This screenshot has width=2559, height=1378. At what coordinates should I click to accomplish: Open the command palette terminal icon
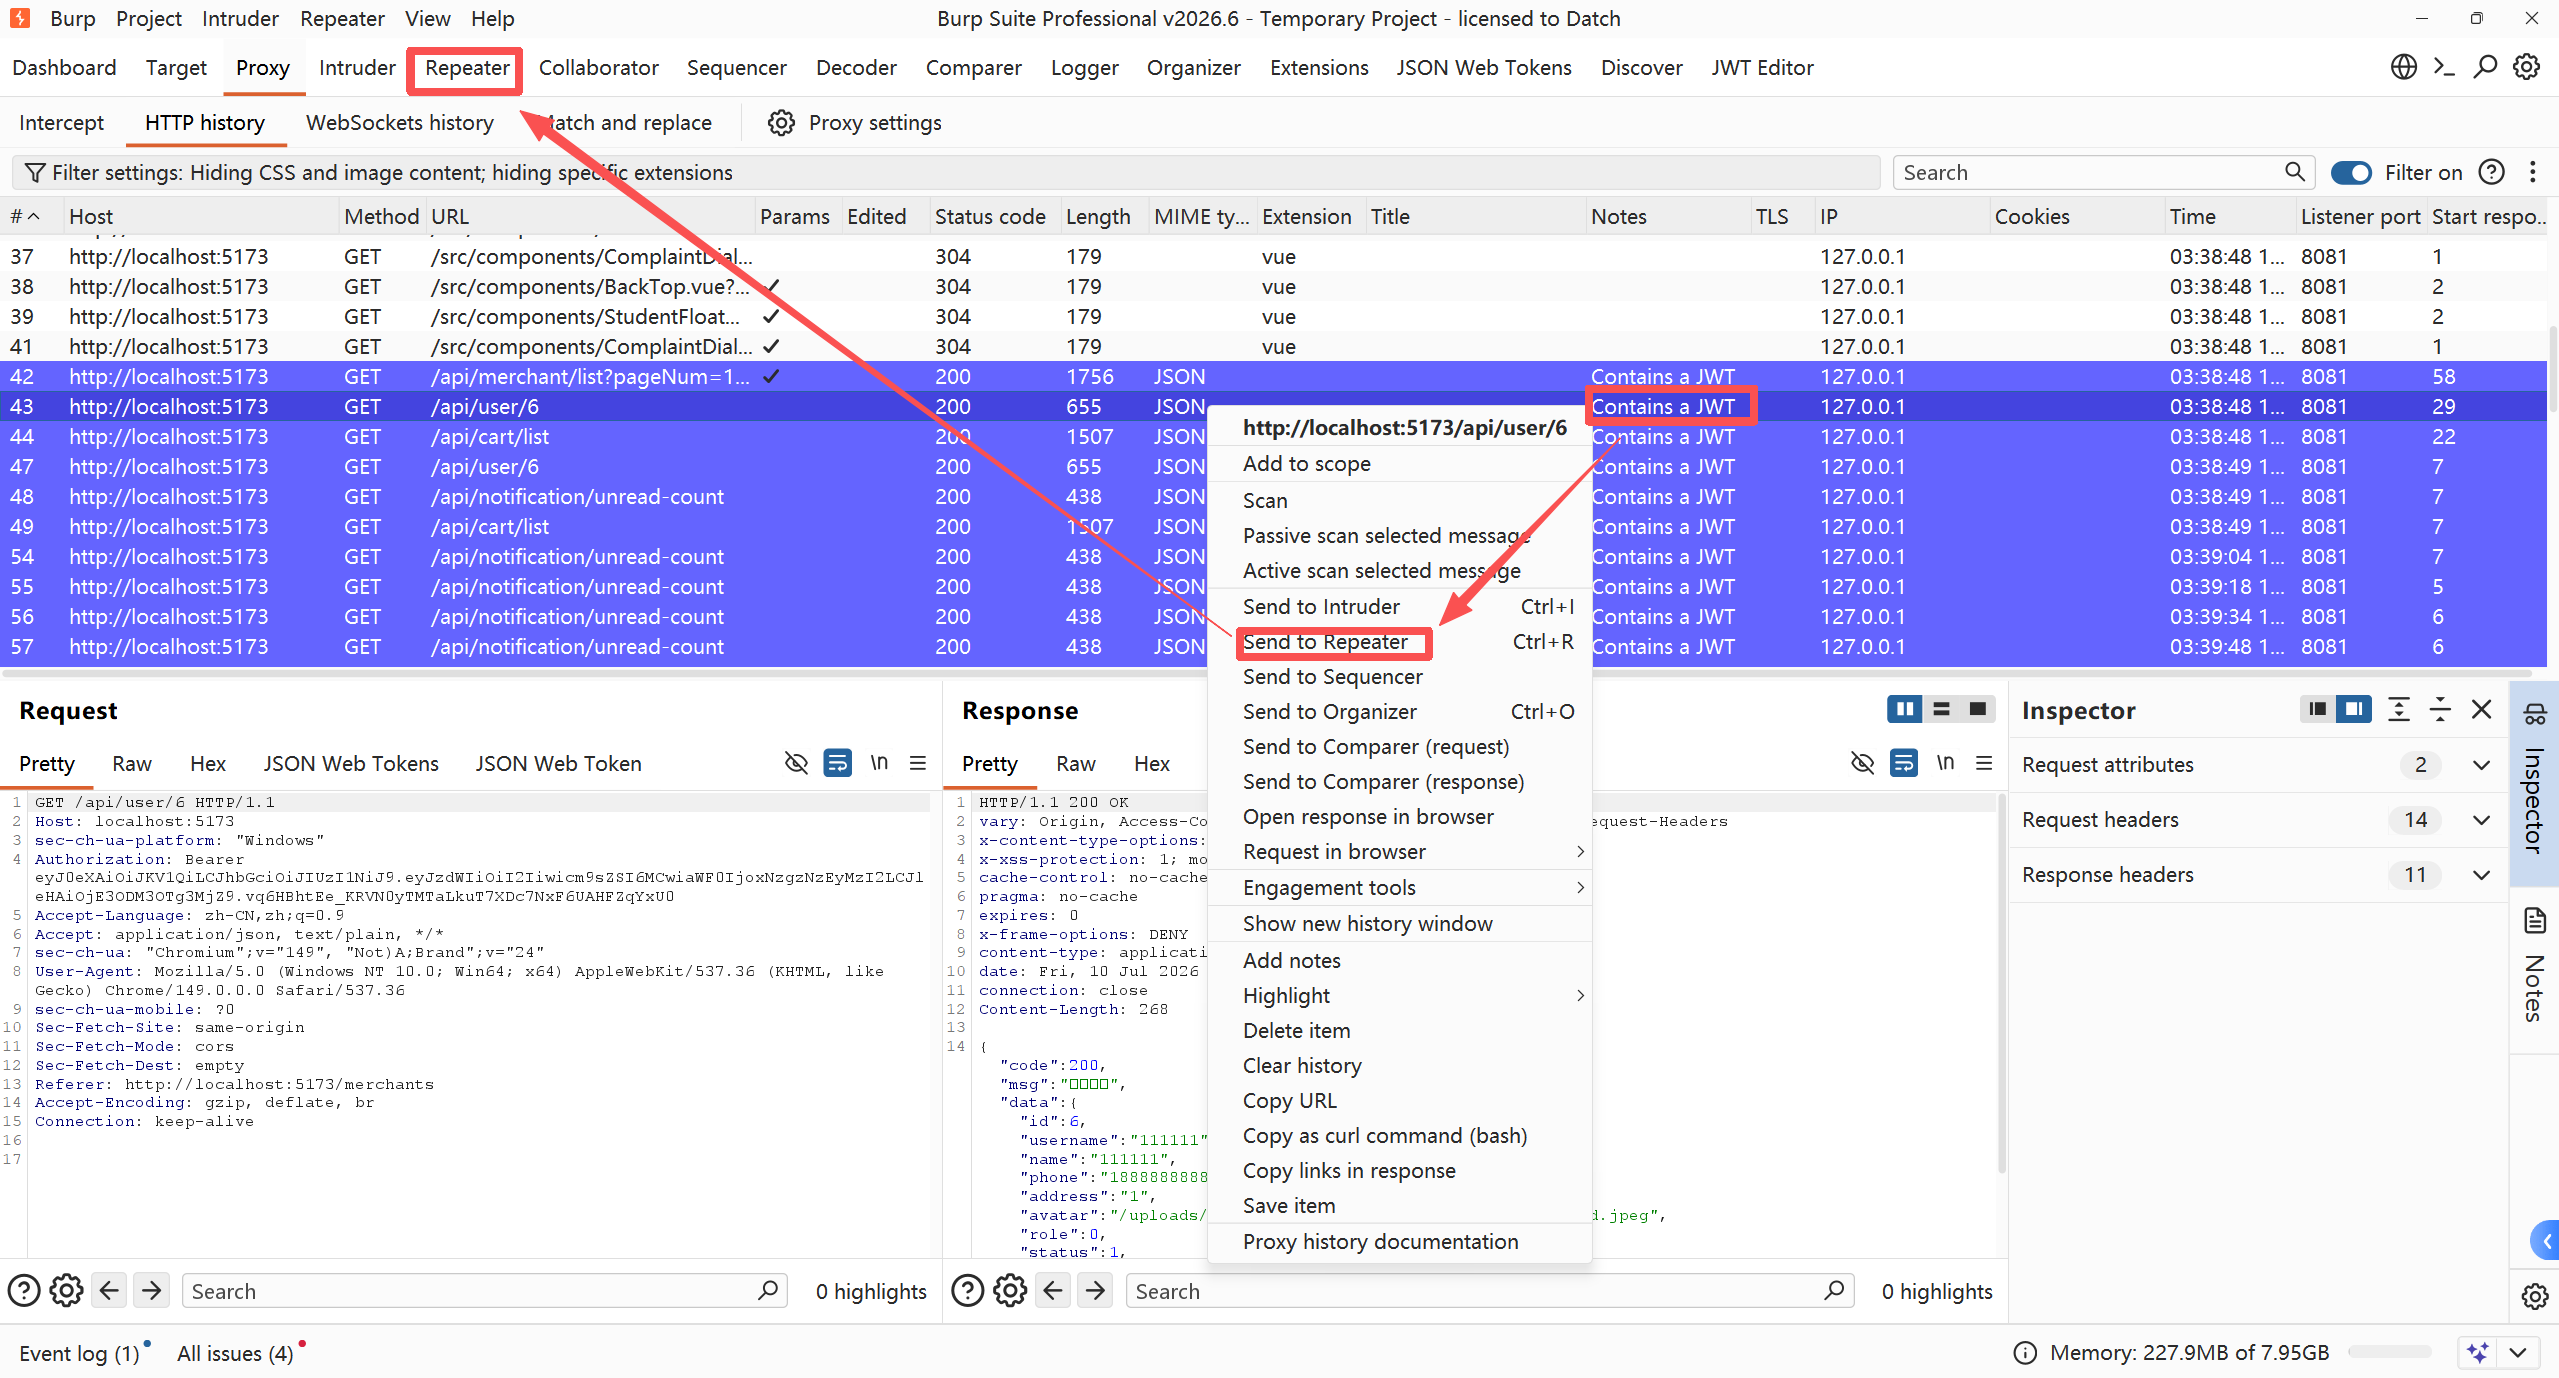[x=2444, y=67]
